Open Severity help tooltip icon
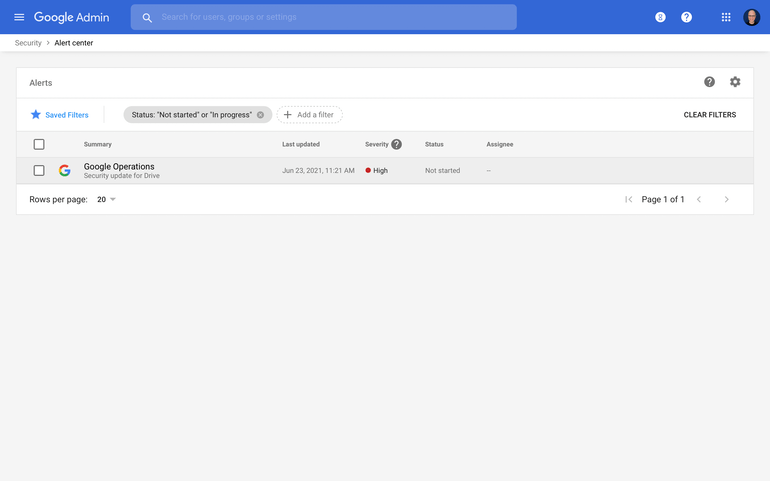Screen dimensions: 770x481 point(397,144)
